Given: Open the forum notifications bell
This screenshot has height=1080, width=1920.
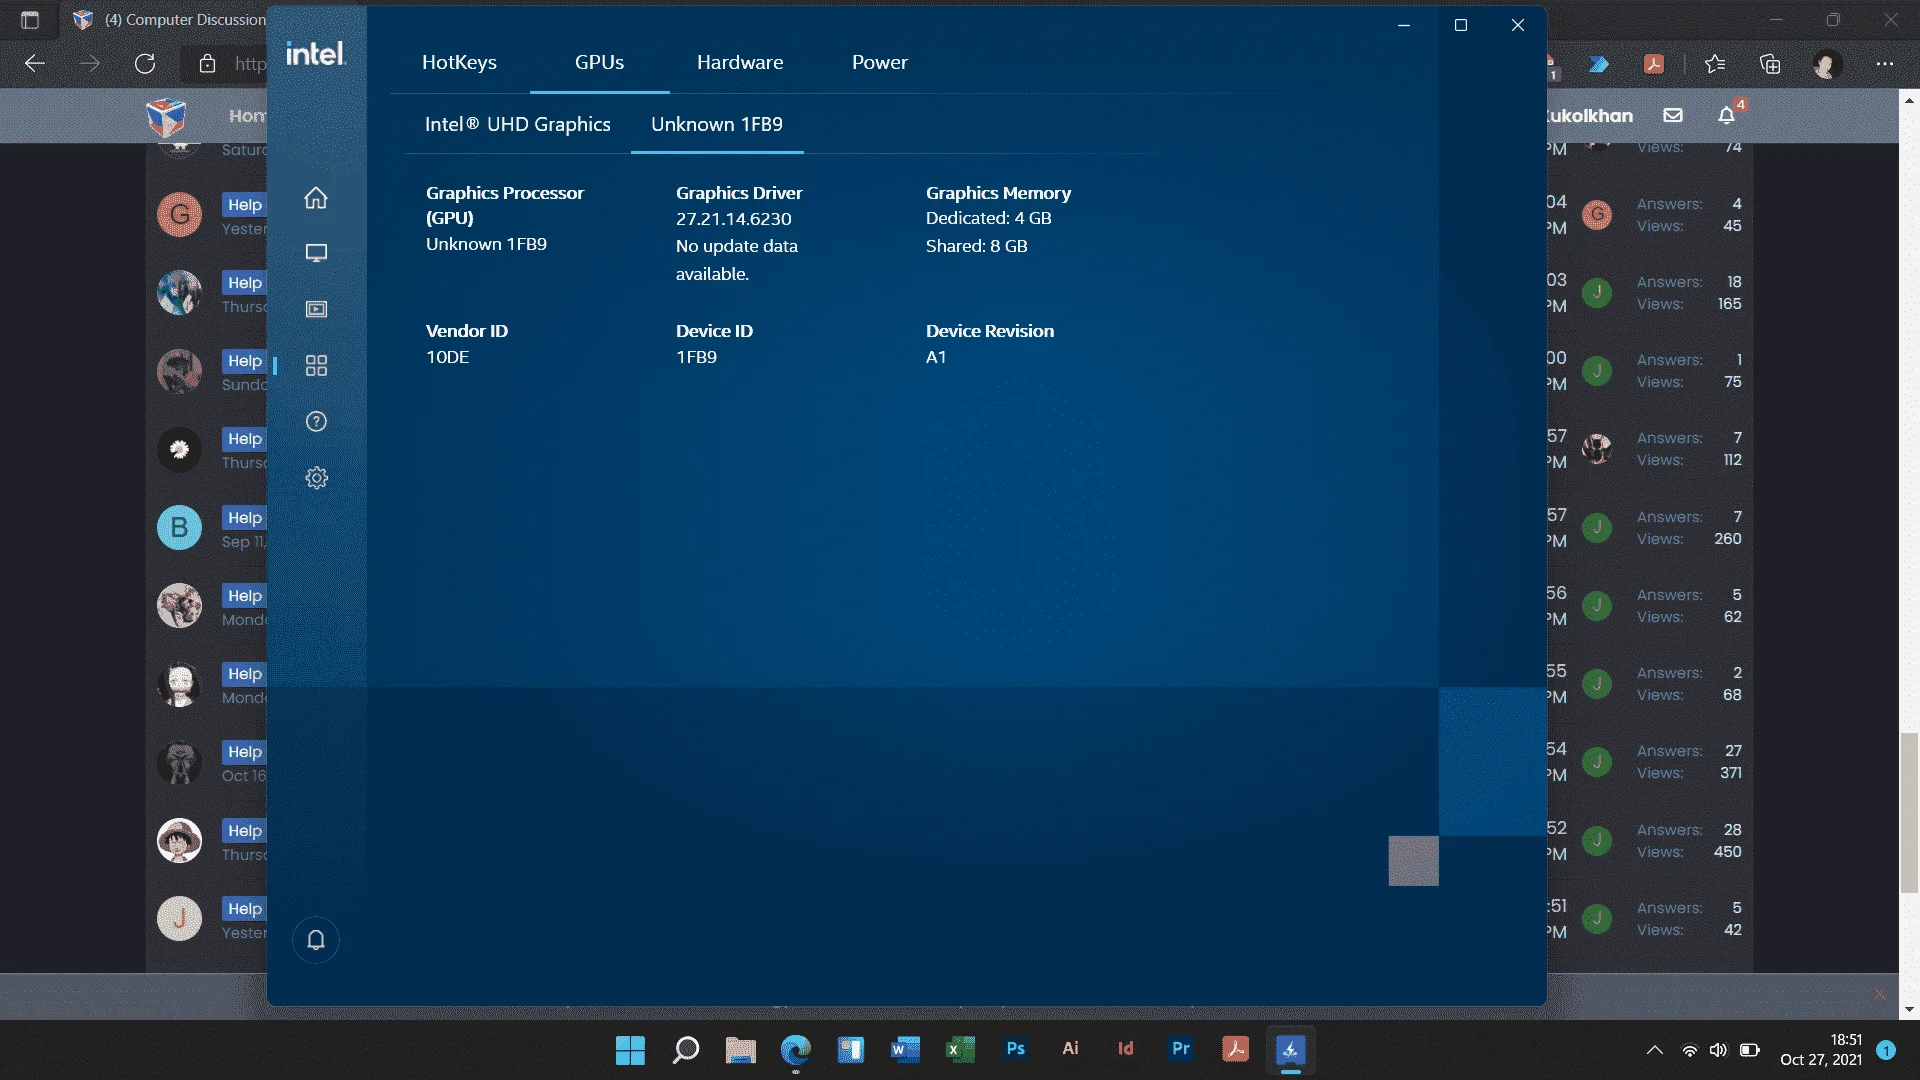Looking at the screenshot, I should tap(1726, 116).
